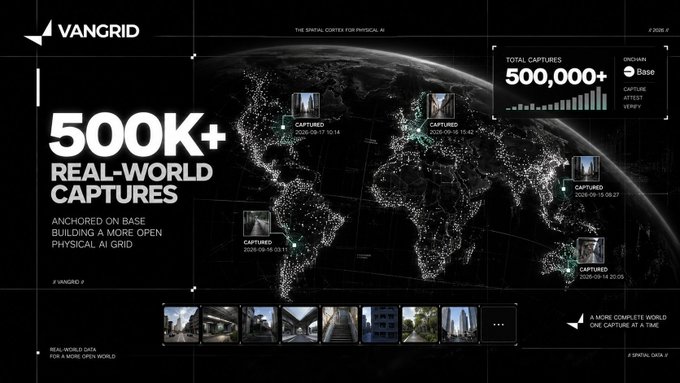The width and height of the screenshot is (680, 383).
Task: Click the 'Base' text label
Action: click(x=646, y=72)
